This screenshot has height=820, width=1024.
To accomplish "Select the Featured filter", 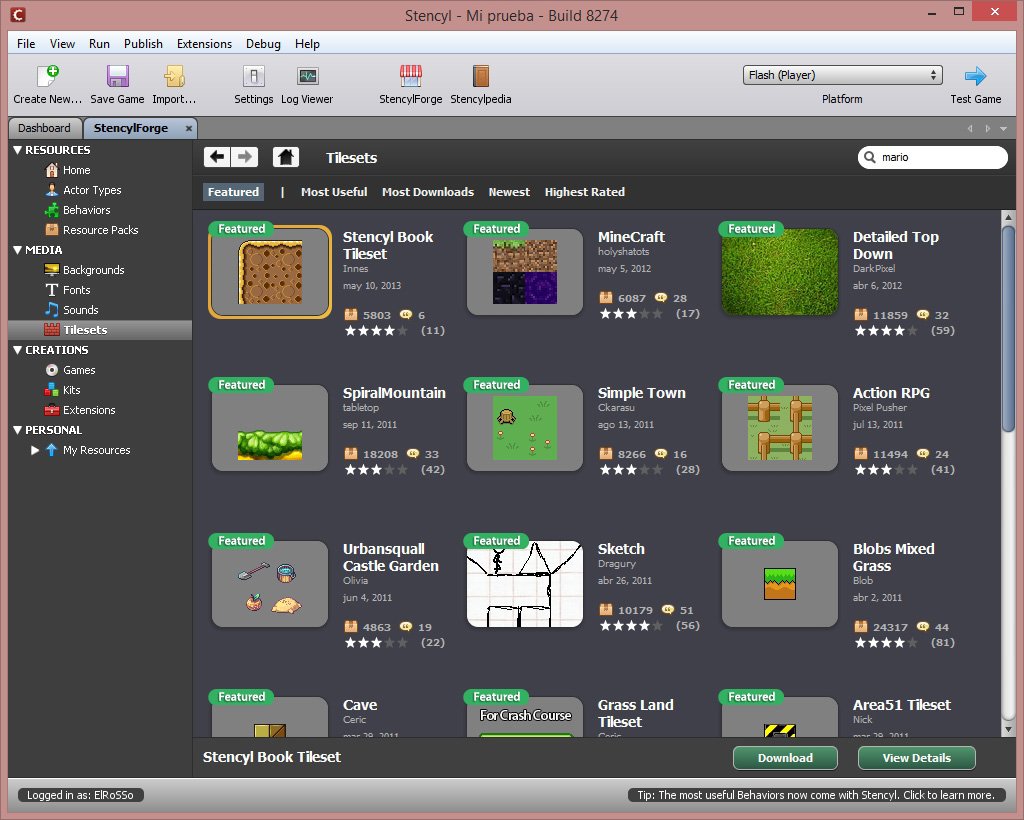I will (x=233, y=192).
